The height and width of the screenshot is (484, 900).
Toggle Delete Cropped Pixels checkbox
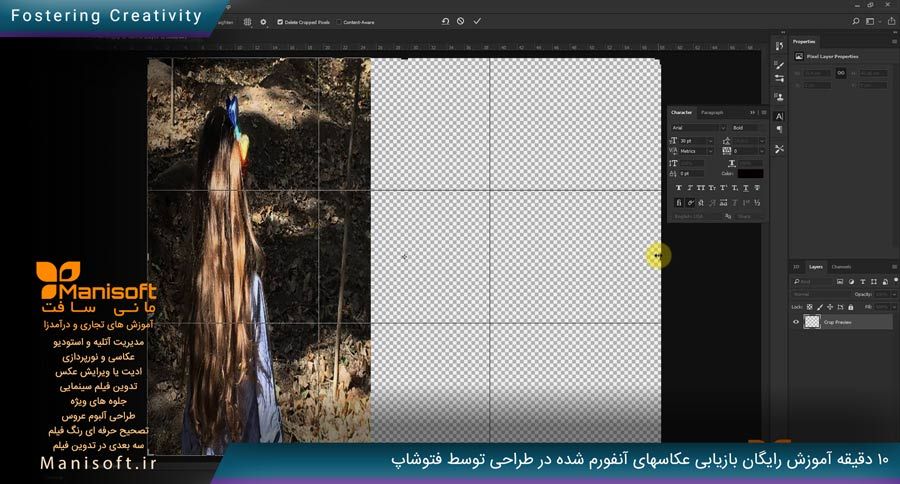[x=280, y=22]
